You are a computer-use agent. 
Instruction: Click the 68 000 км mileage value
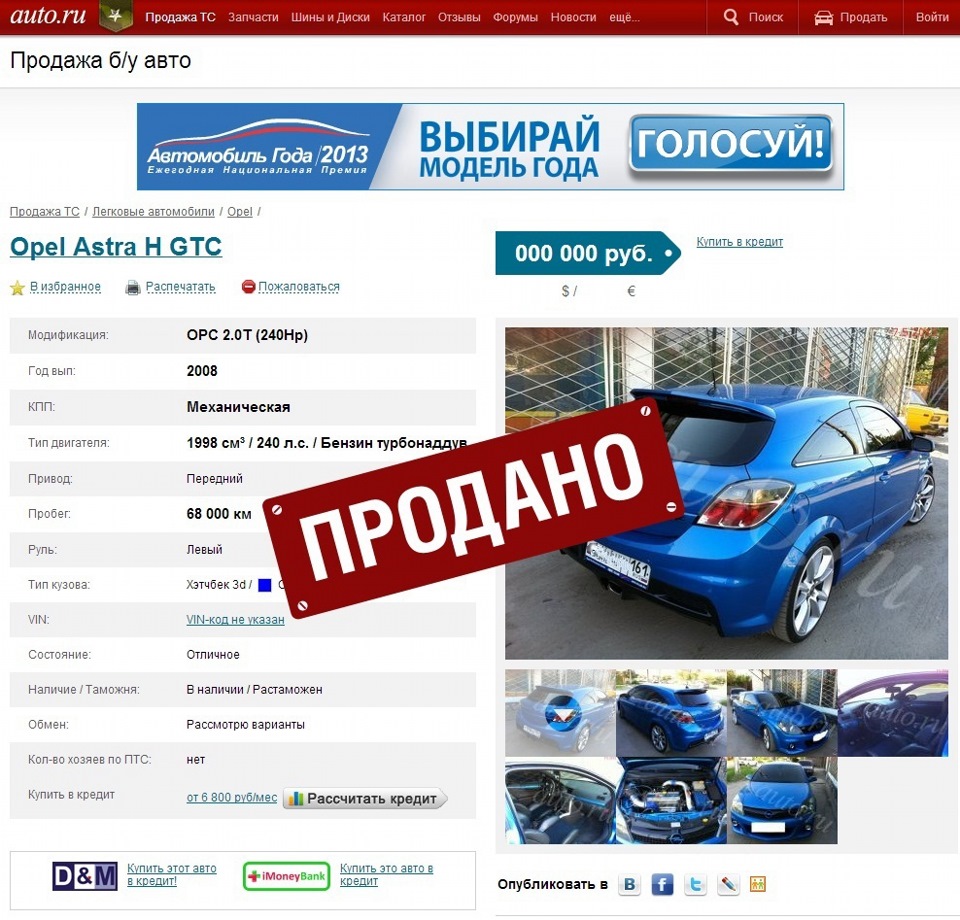tap(219, 514)
